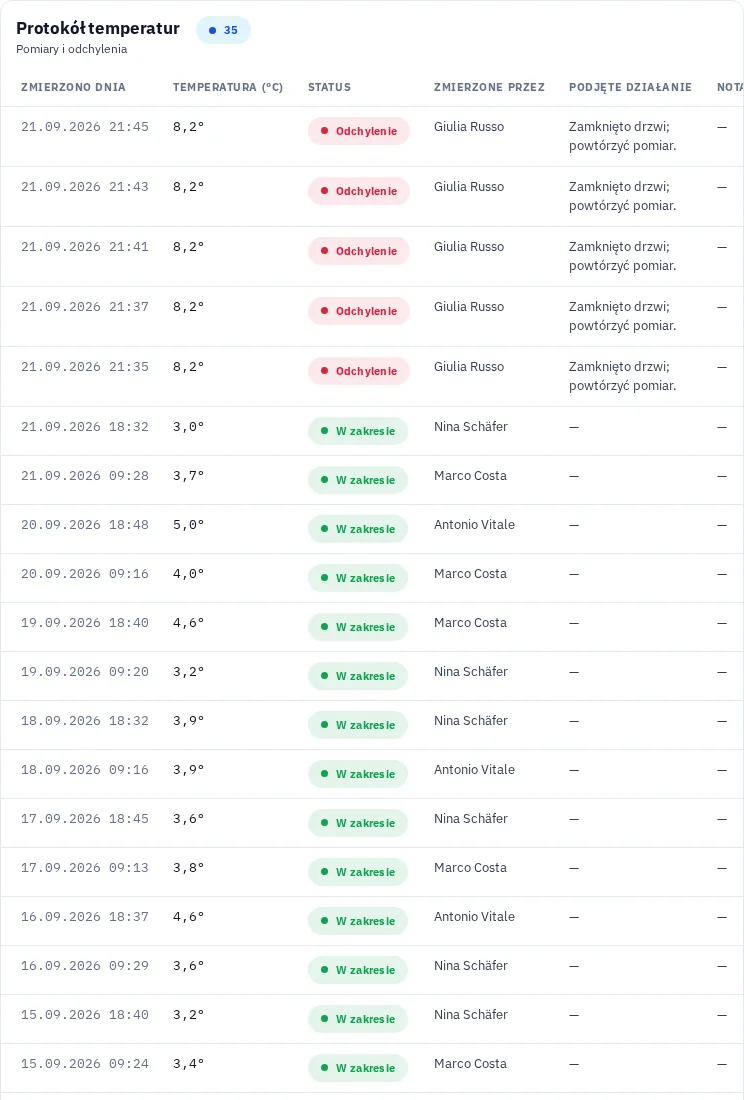Click the 4,0° temperature value
The height and width of the screenshot is (1100, 744).
click(x=189, y=574)
